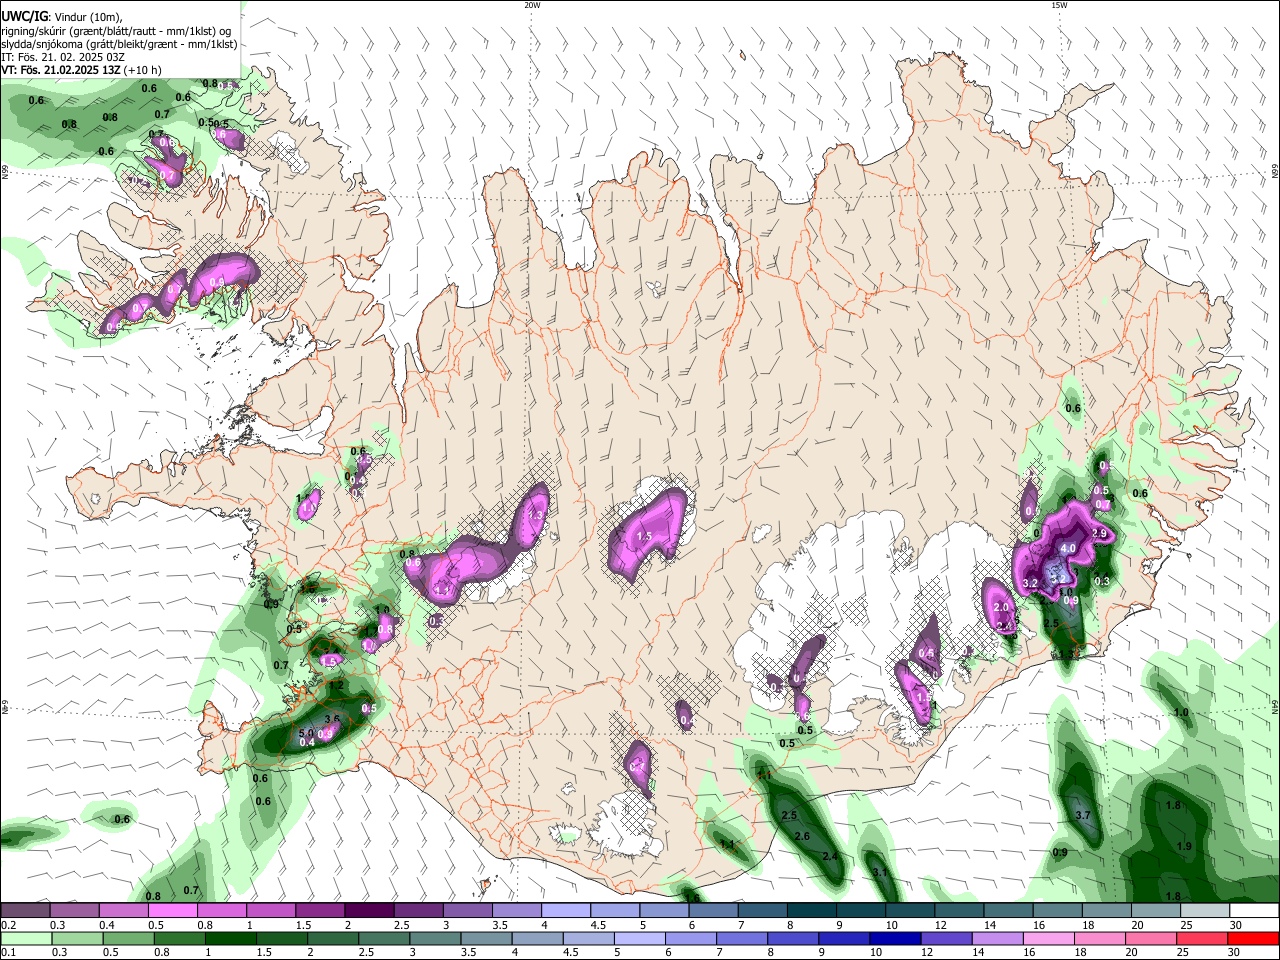Click the '0.2' label starting the upper legend

click(7, 925)
